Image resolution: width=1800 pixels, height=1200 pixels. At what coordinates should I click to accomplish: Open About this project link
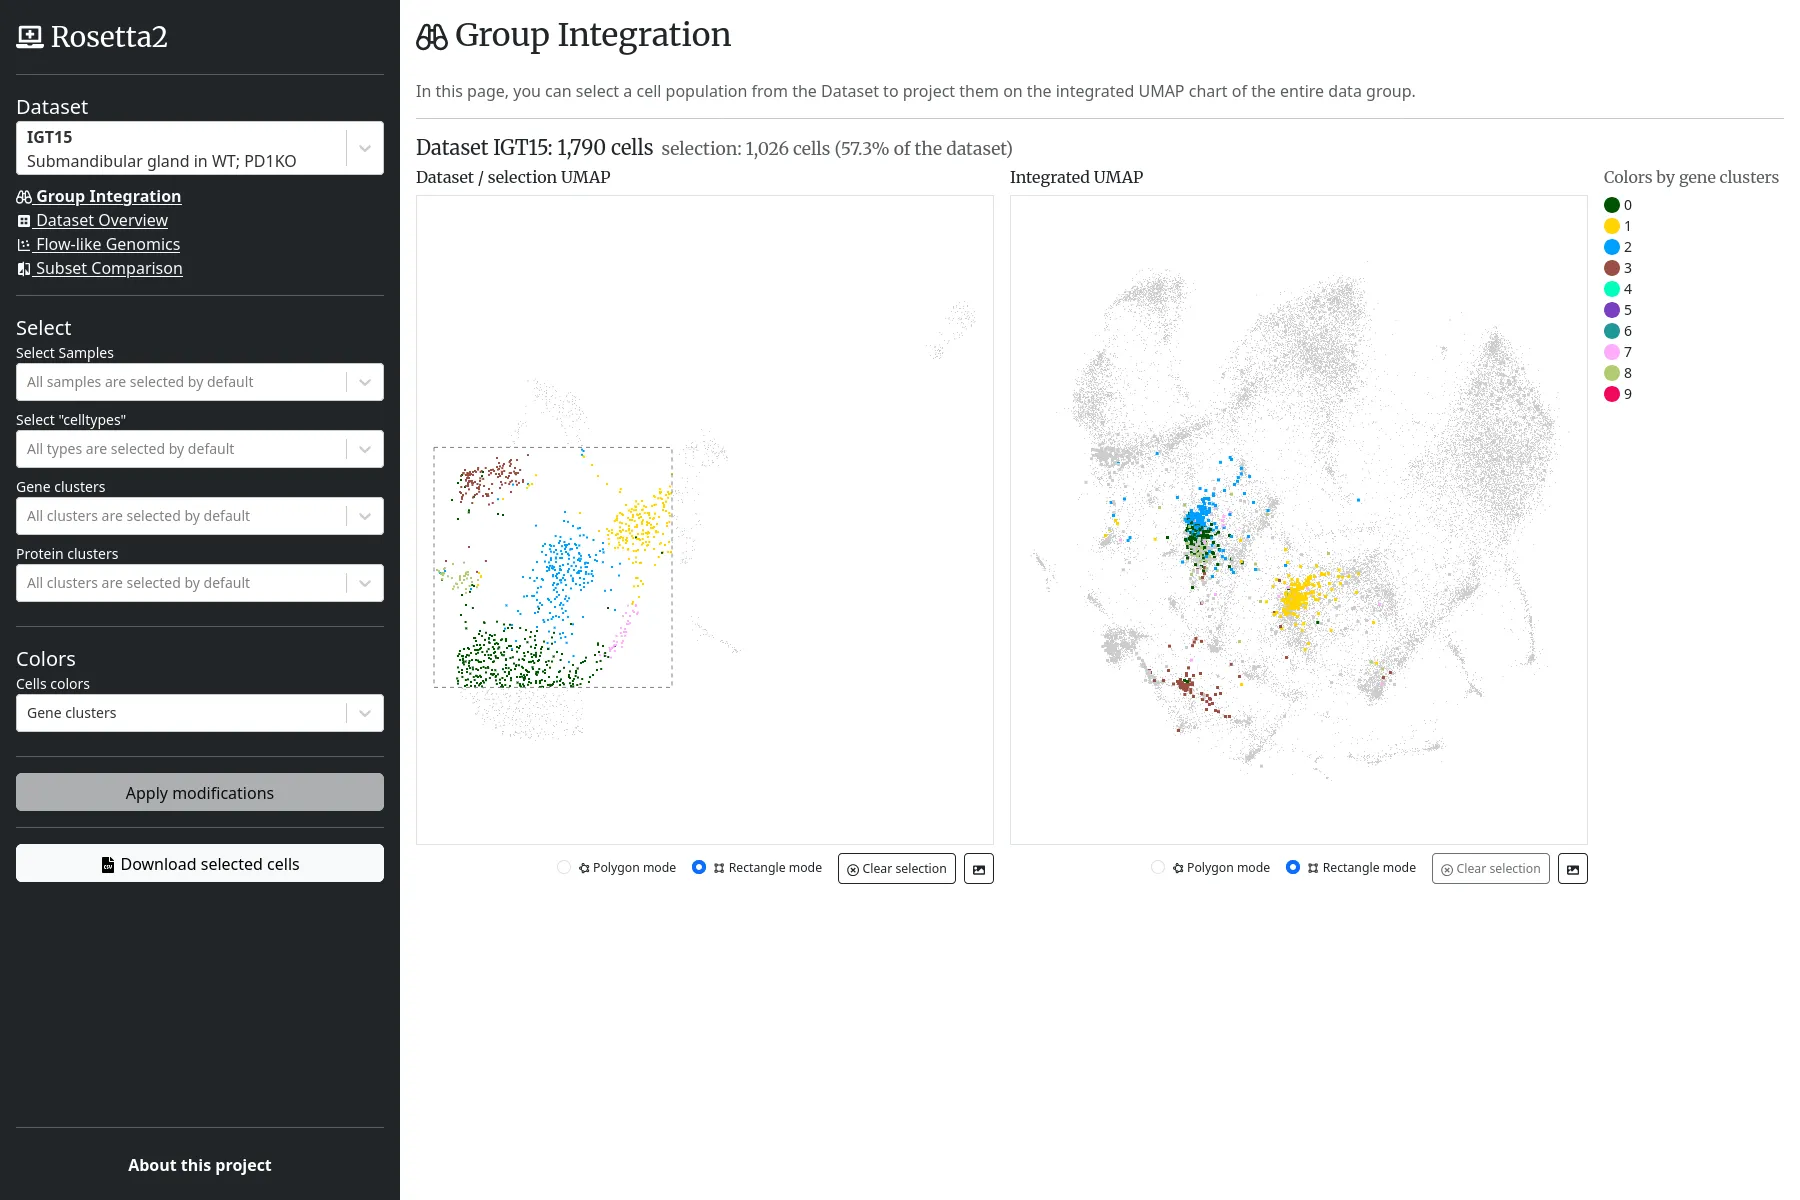coord(200,1165)
